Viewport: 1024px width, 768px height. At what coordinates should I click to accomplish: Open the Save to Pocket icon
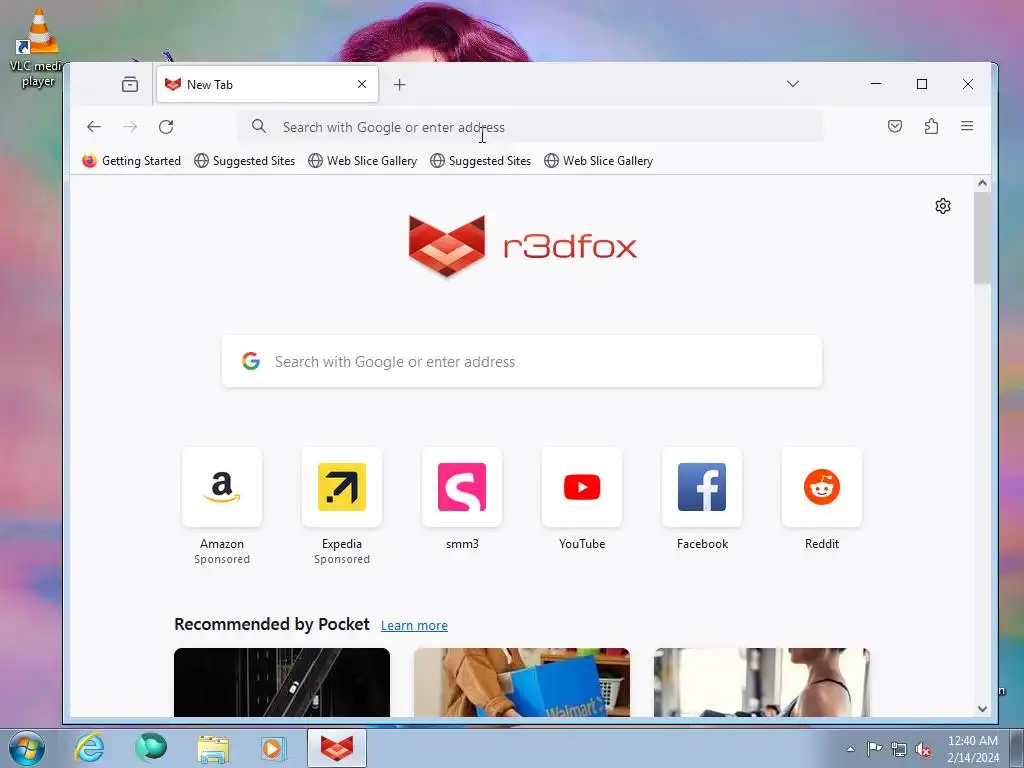(895, 126)
